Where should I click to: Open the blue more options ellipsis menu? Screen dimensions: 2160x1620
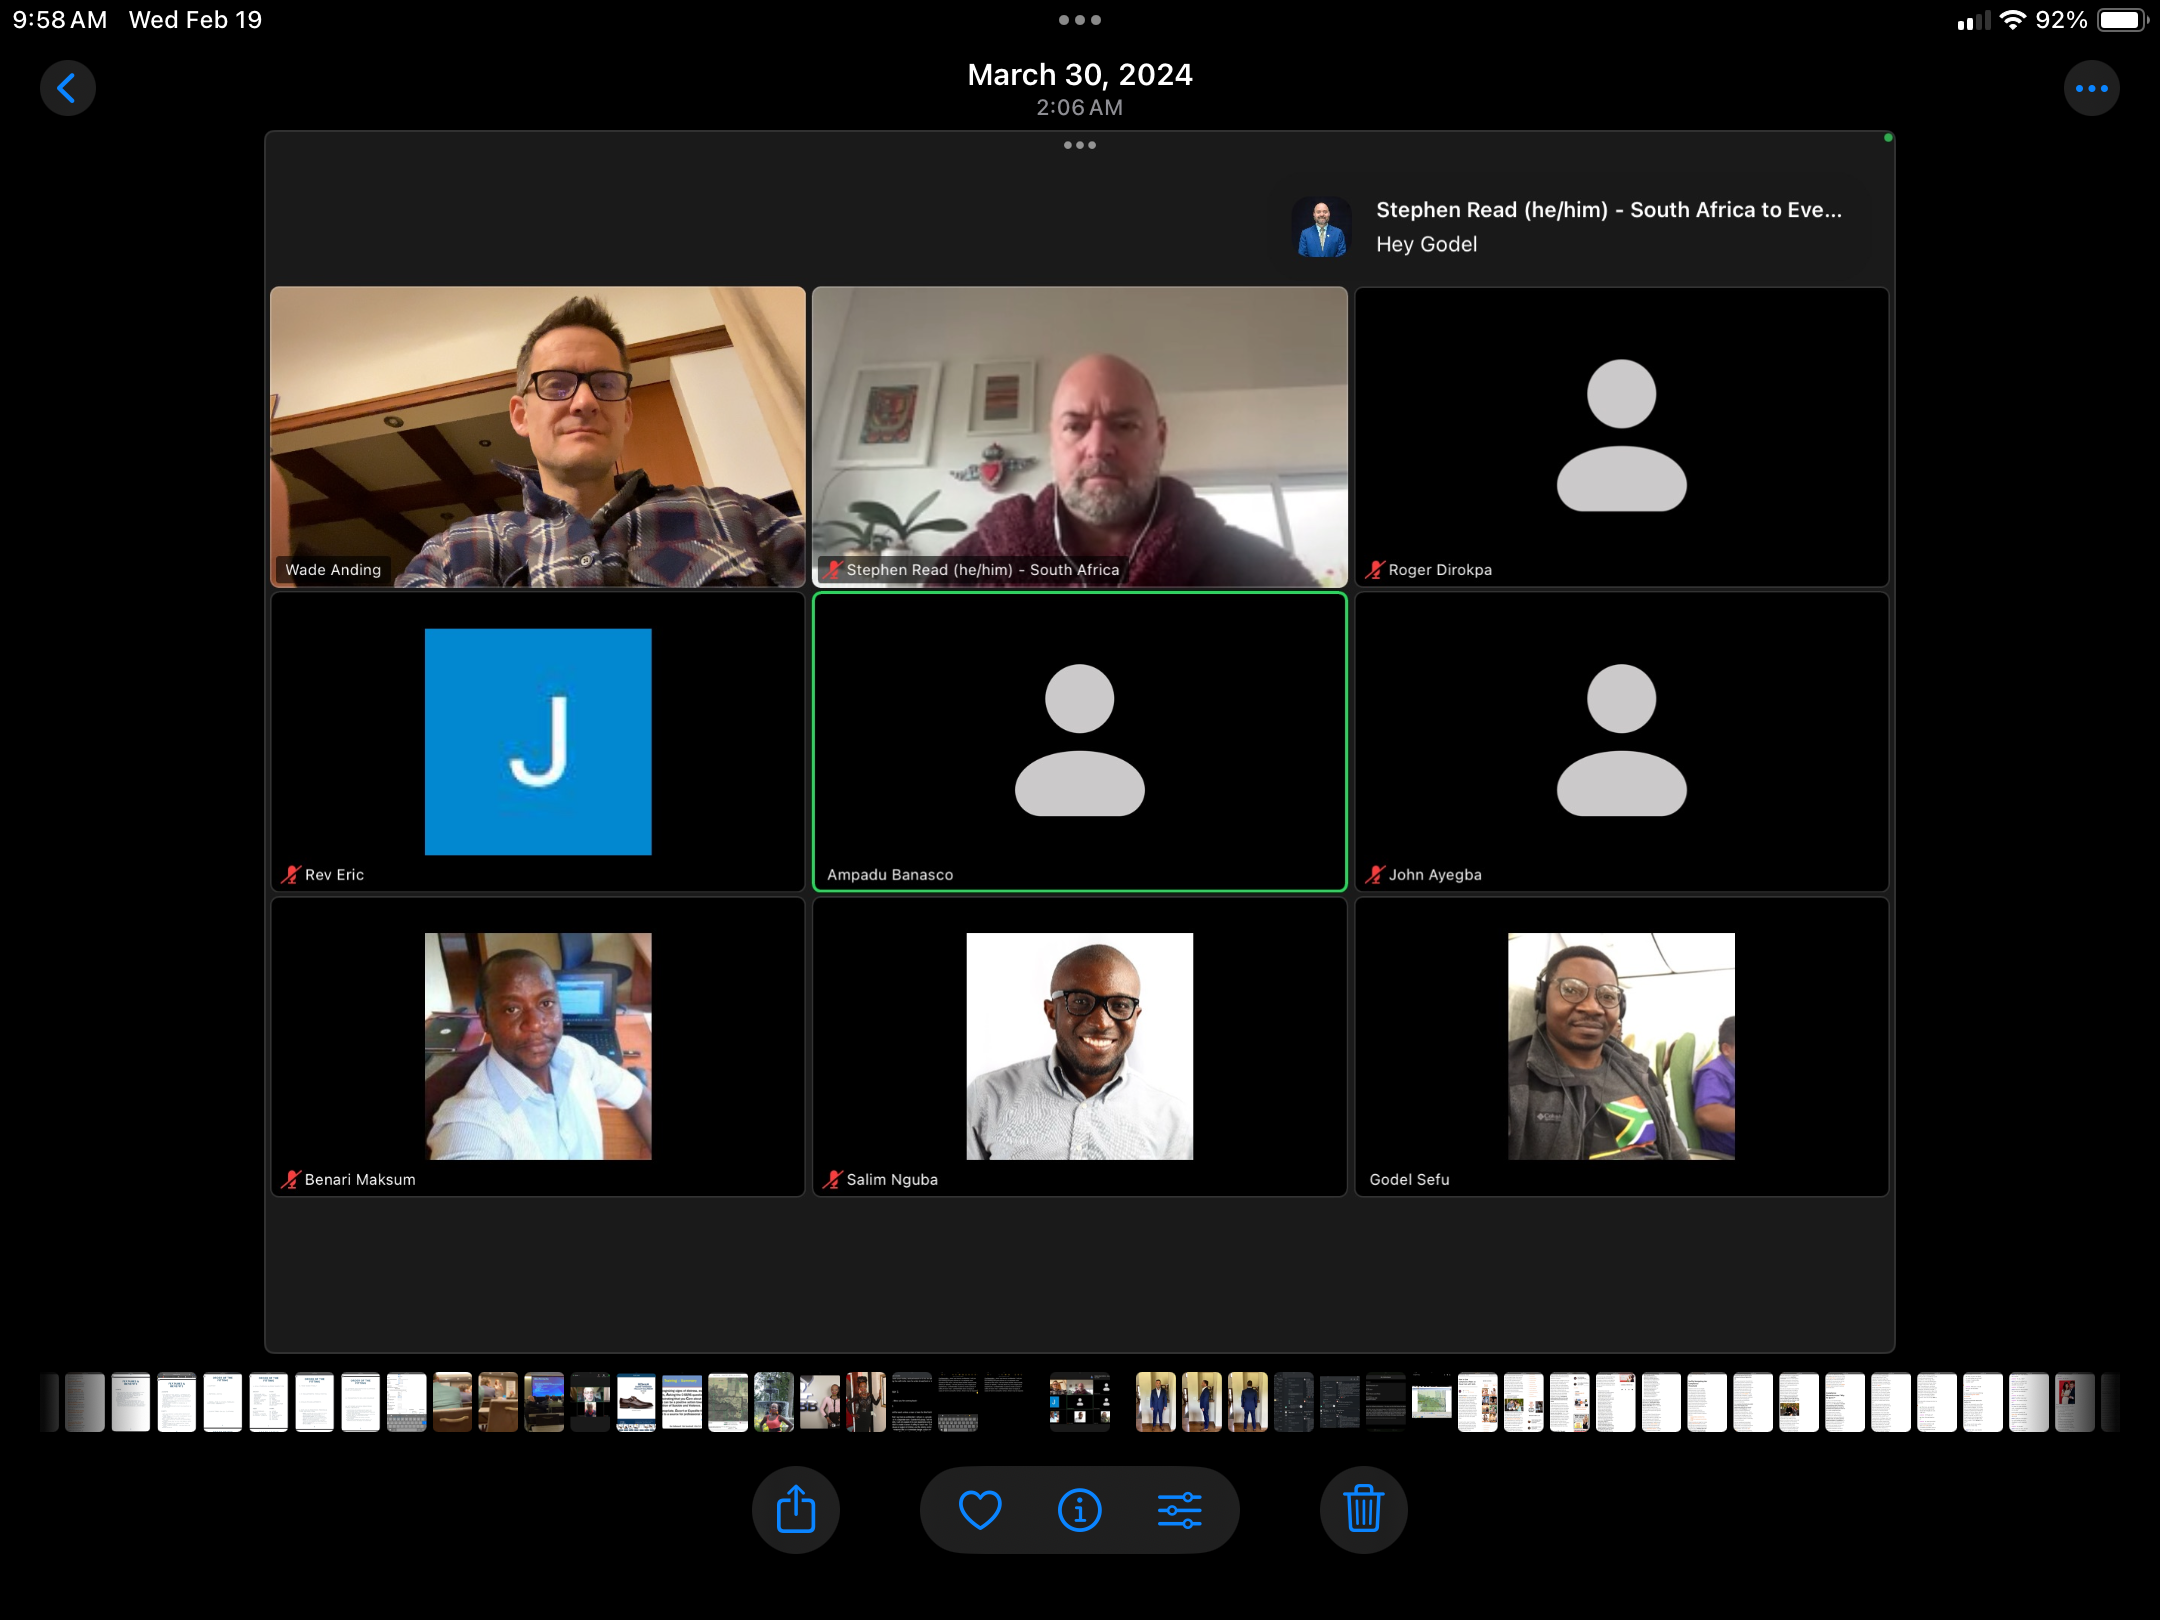[x=2091, y=89]
